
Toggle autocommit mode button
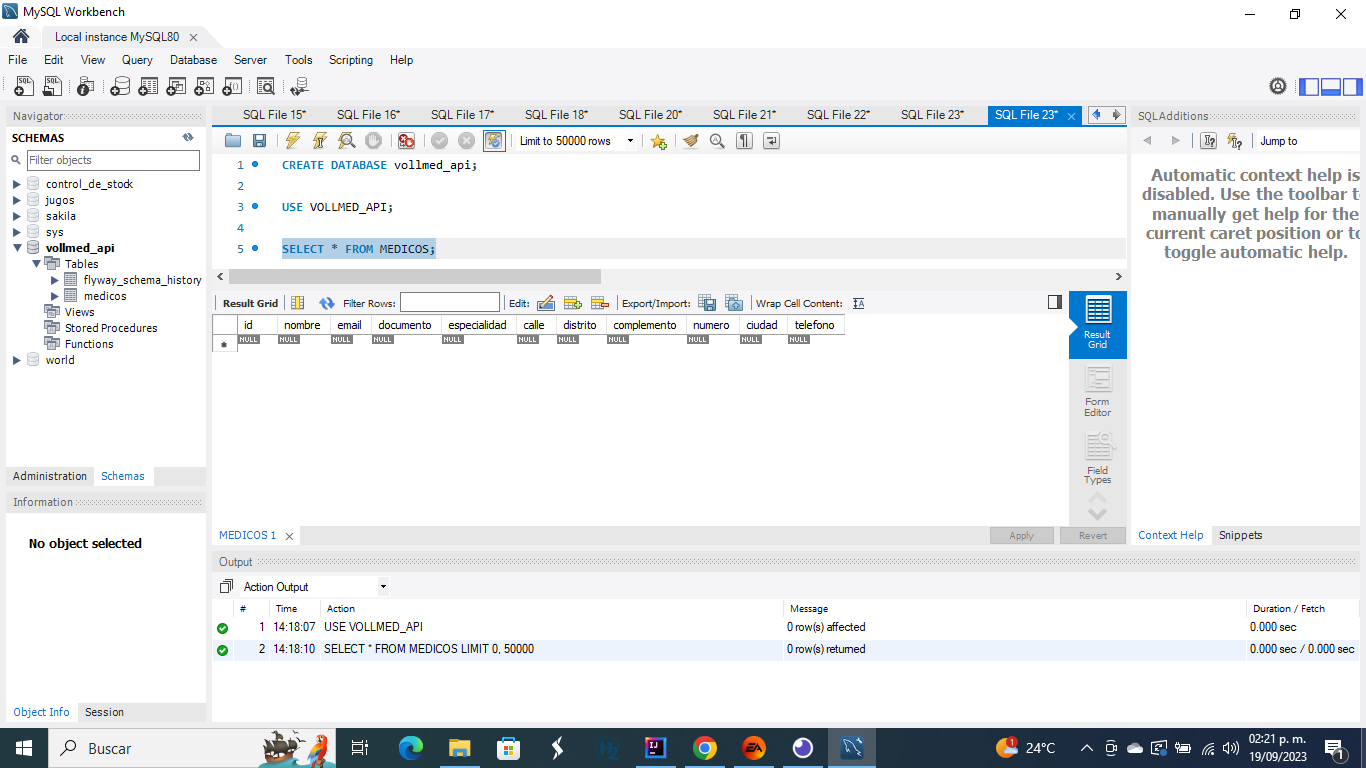click(494, 141)
